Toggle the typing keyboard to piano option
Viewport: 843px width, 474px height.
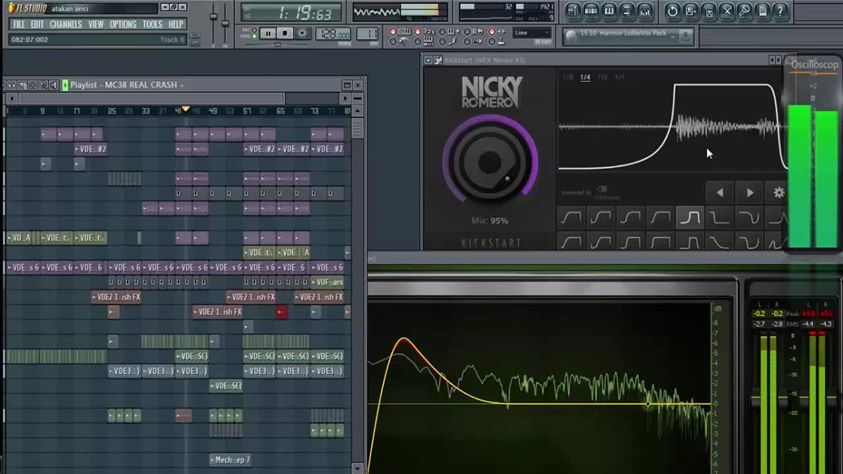[393, 32]
